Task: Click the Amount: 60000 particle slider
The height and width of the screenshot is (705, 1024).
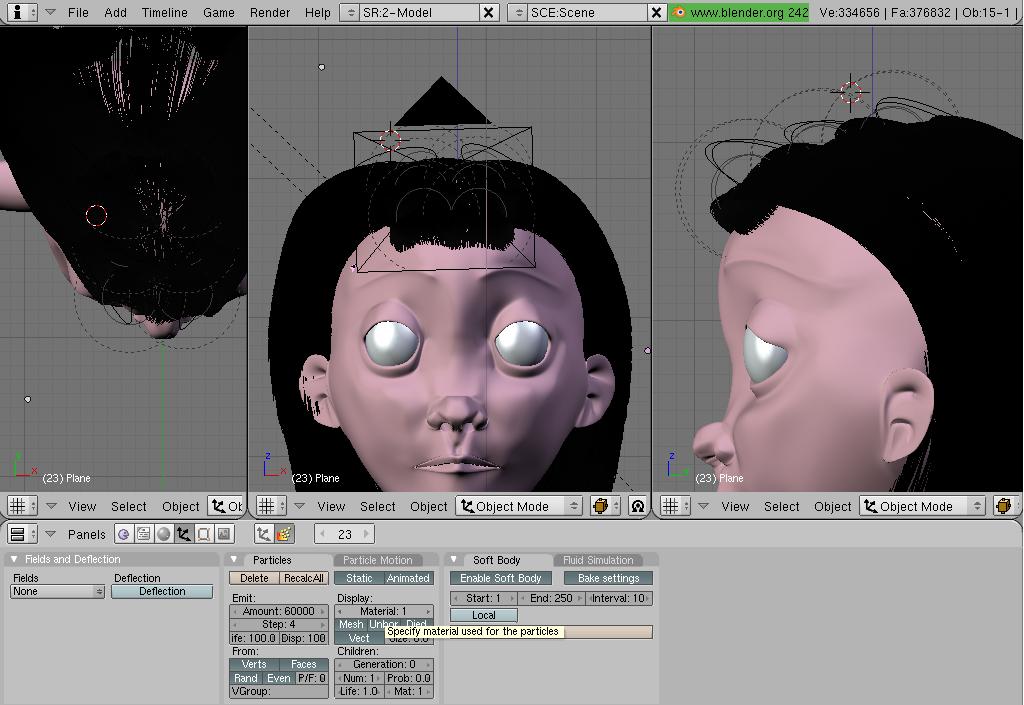Action: (x=279, y=611)
